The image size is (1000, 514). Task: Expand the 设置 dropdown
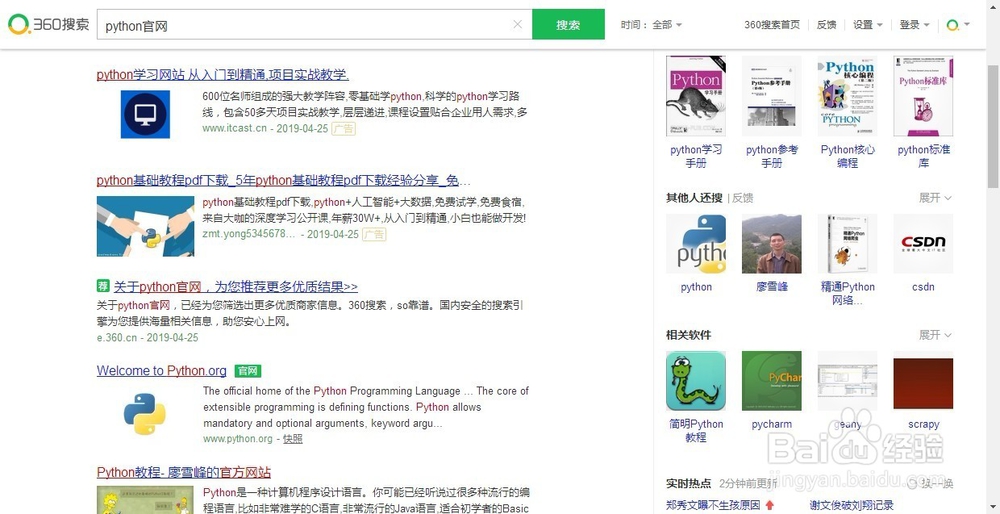[x=867, y=25]
